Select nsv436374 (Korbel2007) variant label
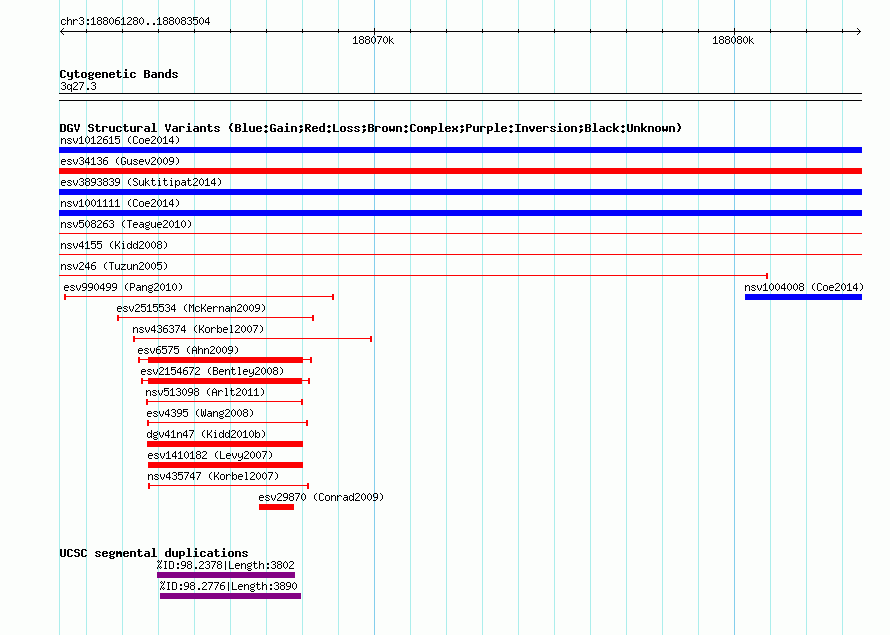 (x=198, y=329)
